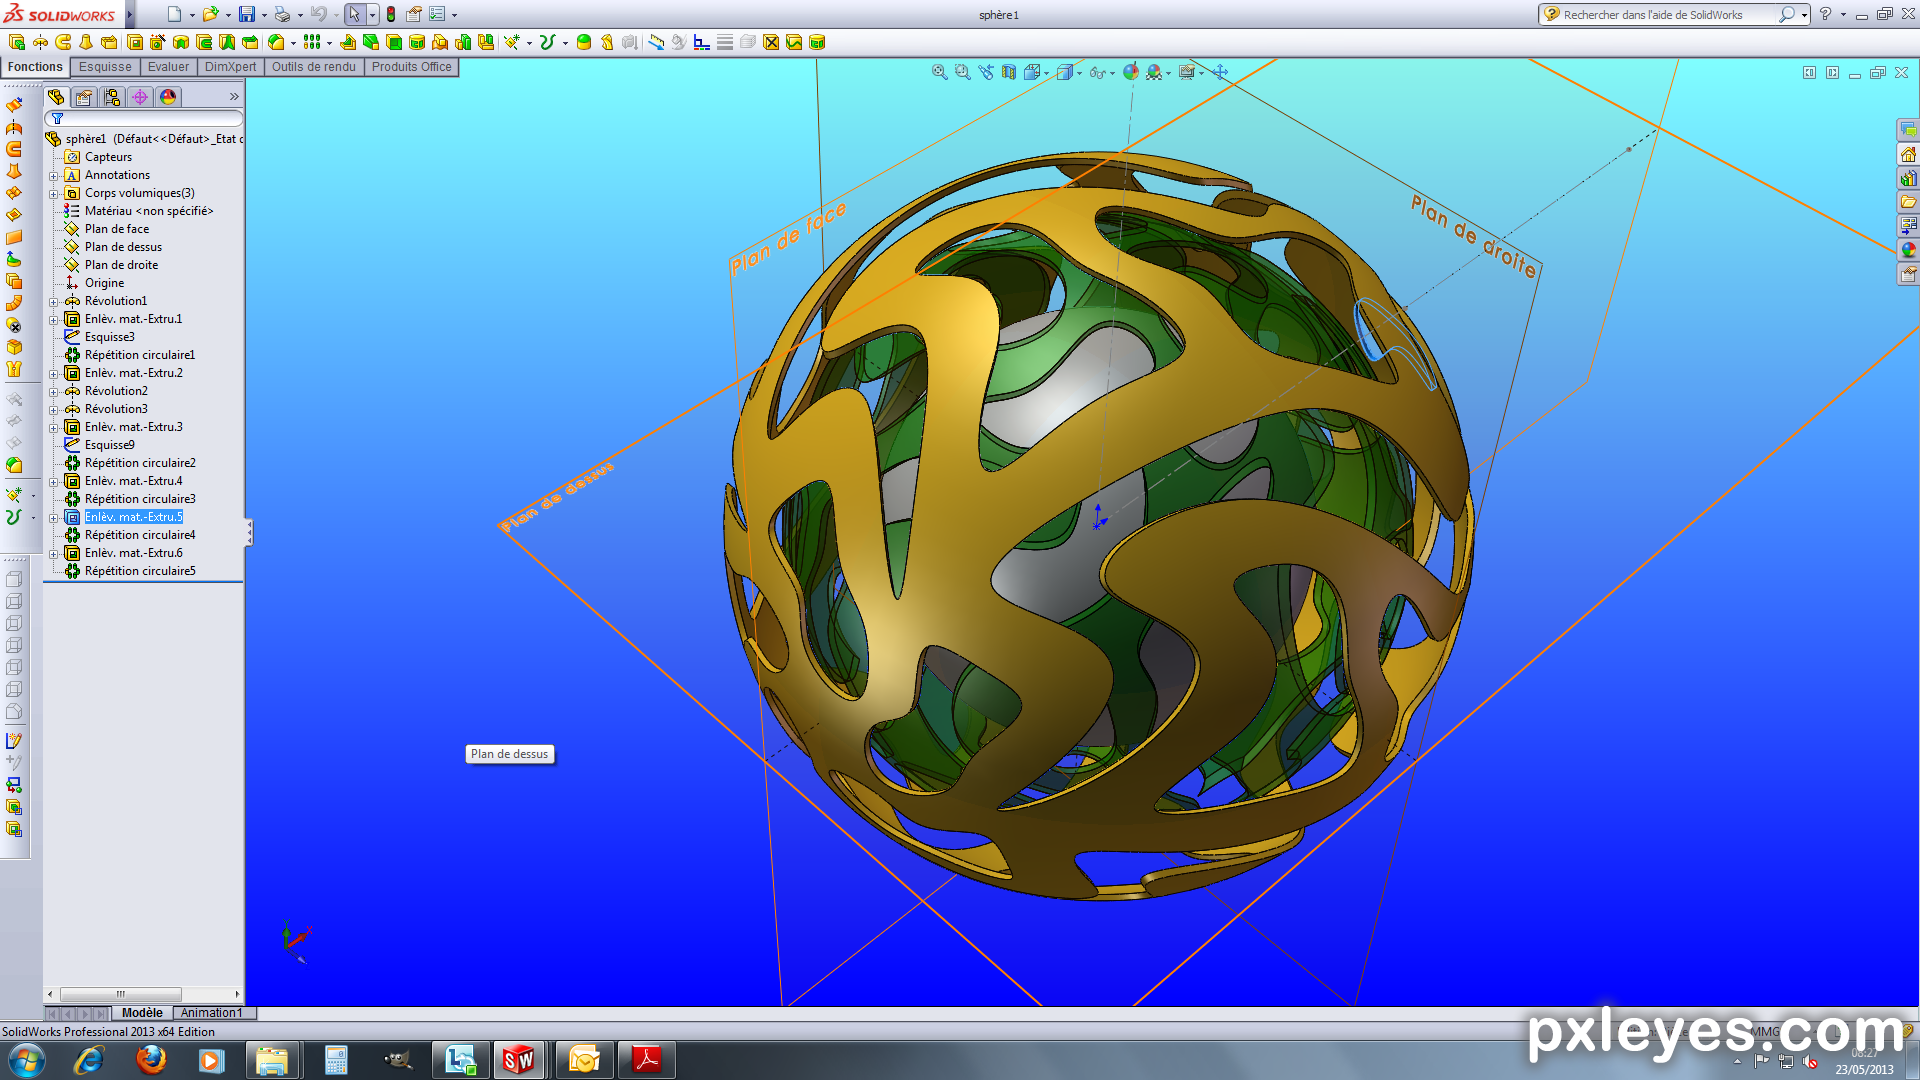This screenshot has height=1080, width=1920.
Task: Save the document with the floppy disk icon
Action: click(x=246, y=14)
